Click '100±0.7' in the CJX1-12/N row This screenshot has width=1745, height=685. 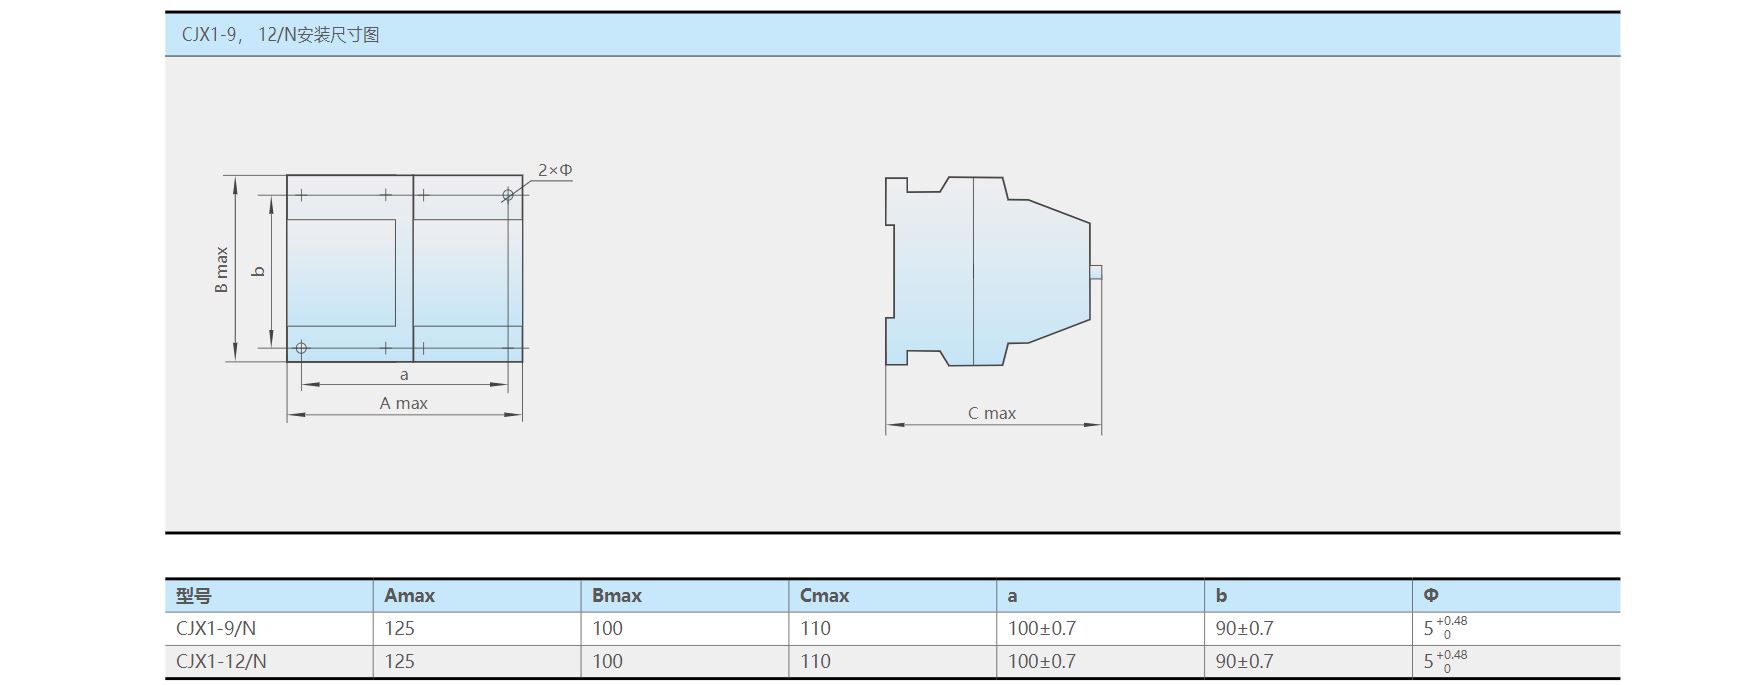tap(1042, 662)
